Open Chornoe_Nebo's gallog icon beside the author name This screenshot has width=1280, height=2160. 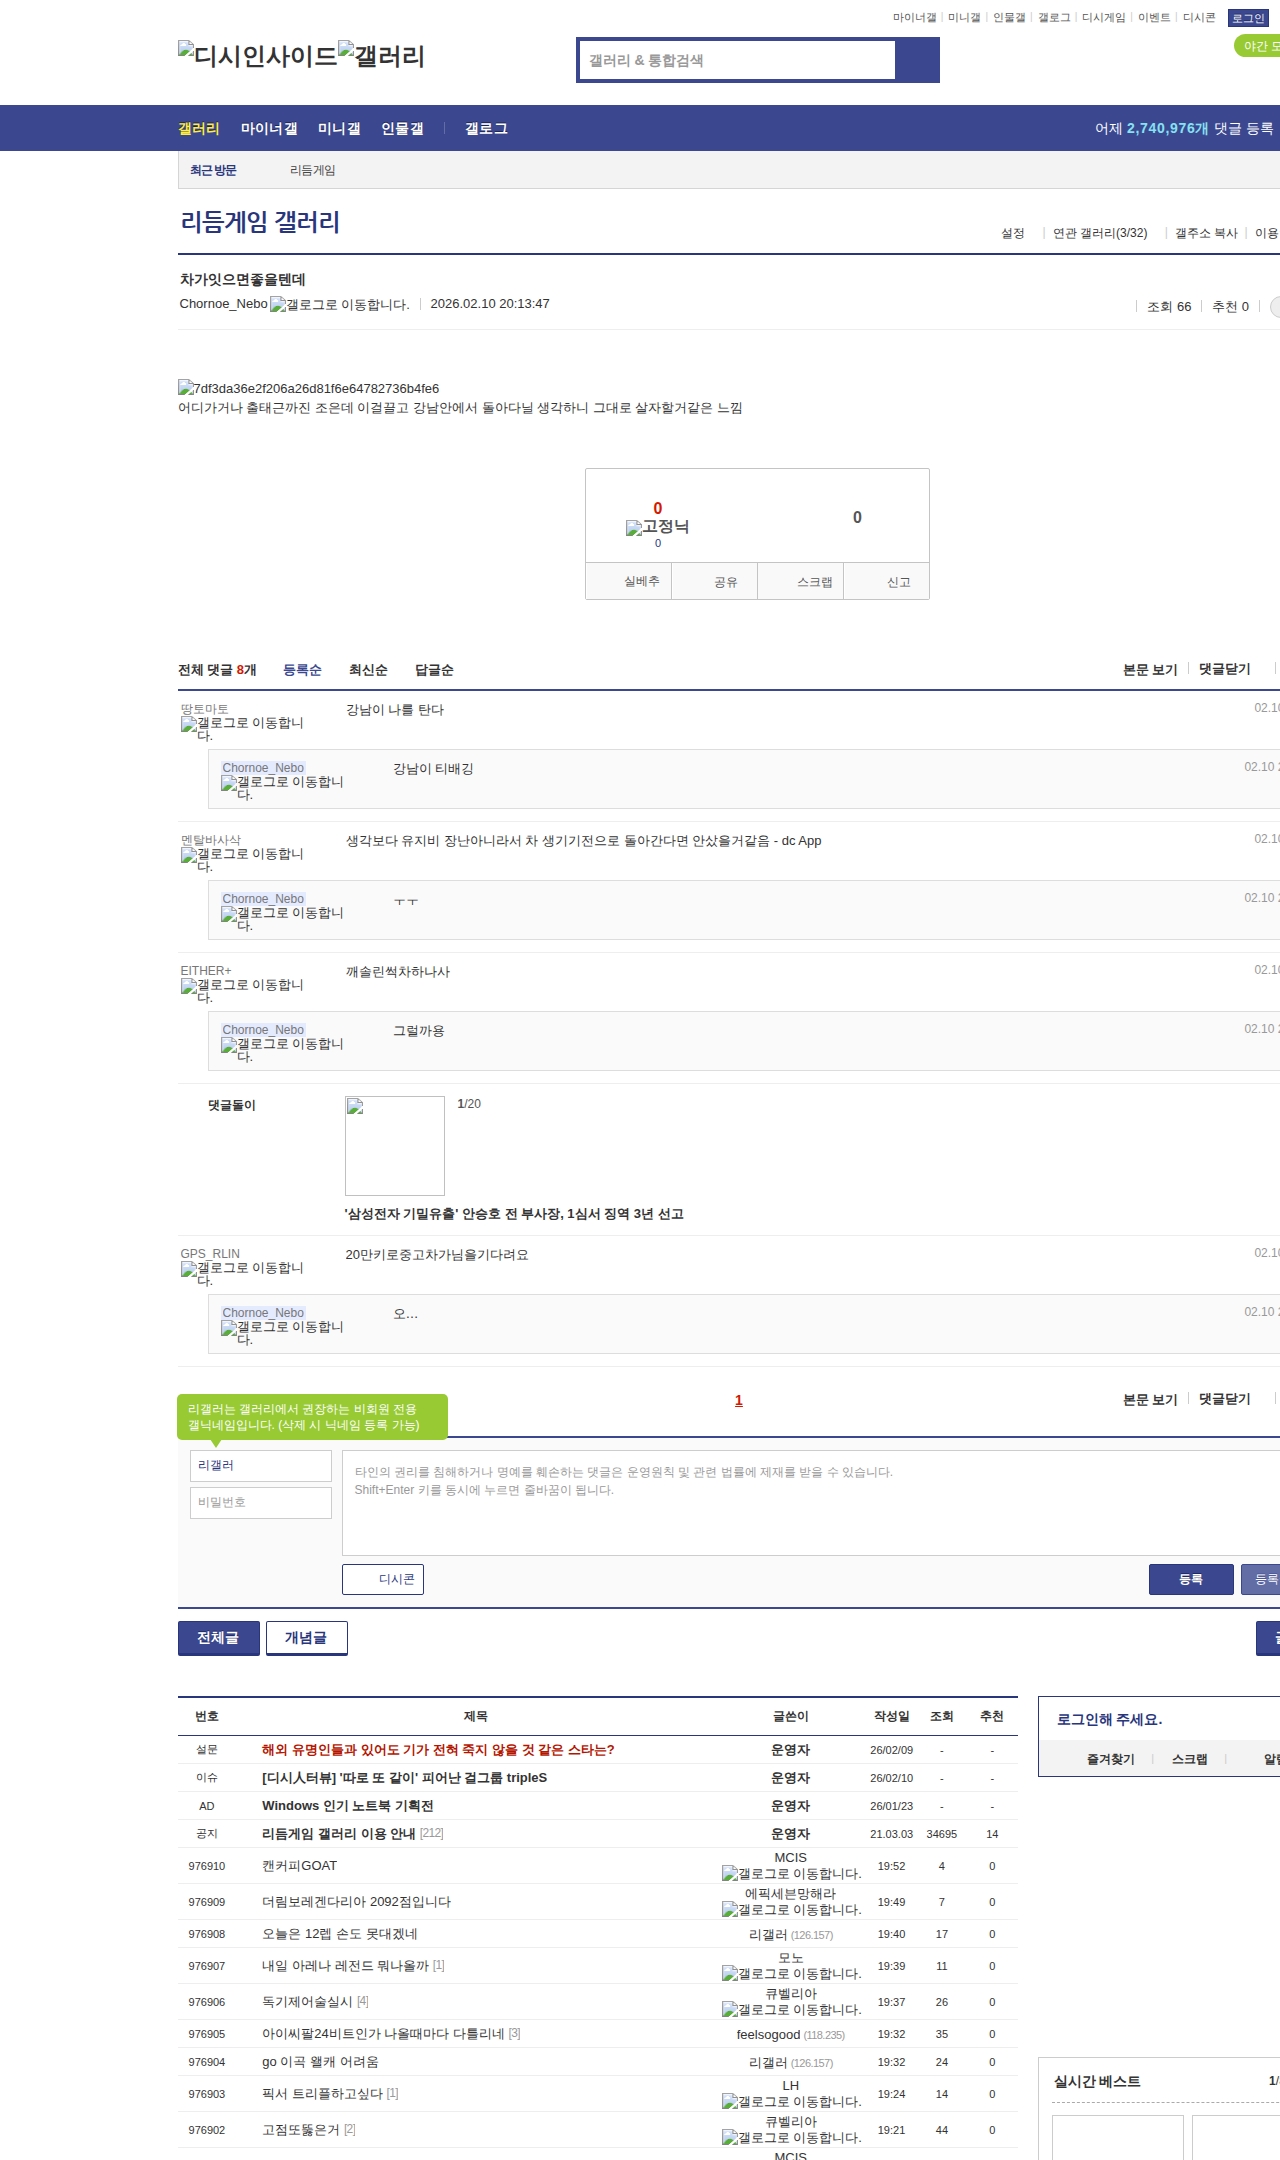[339, 305]
